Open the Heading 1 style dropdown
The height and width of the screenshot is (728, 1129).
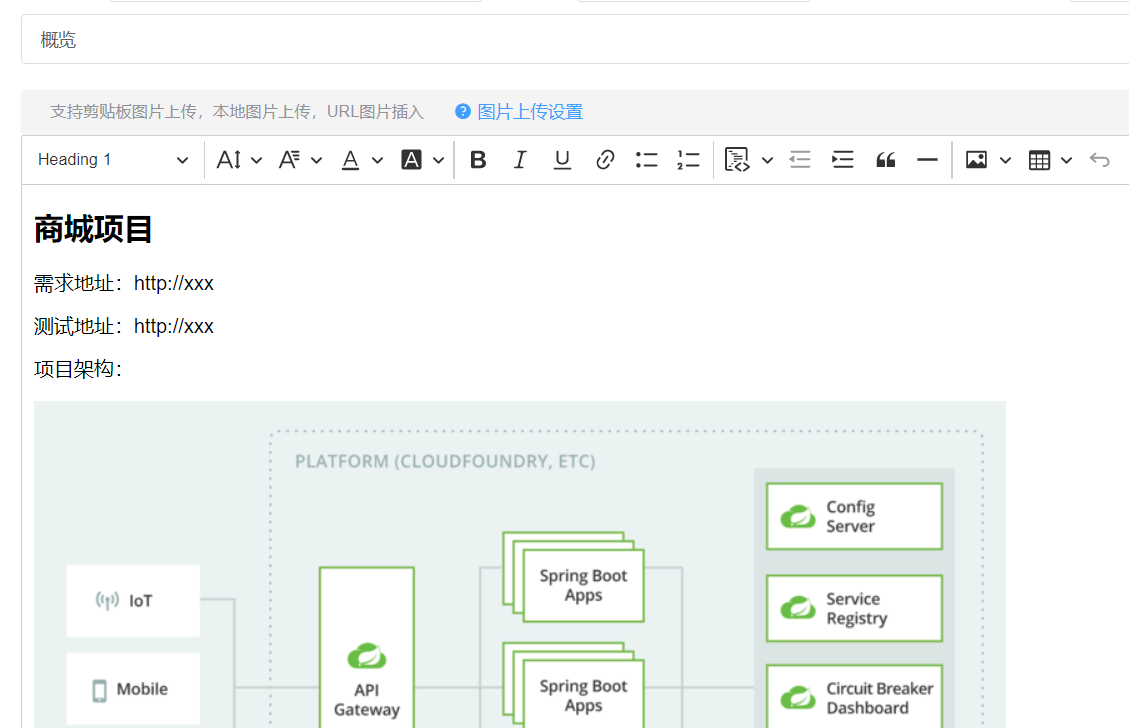pyautogui.click(x=113, y=160)
